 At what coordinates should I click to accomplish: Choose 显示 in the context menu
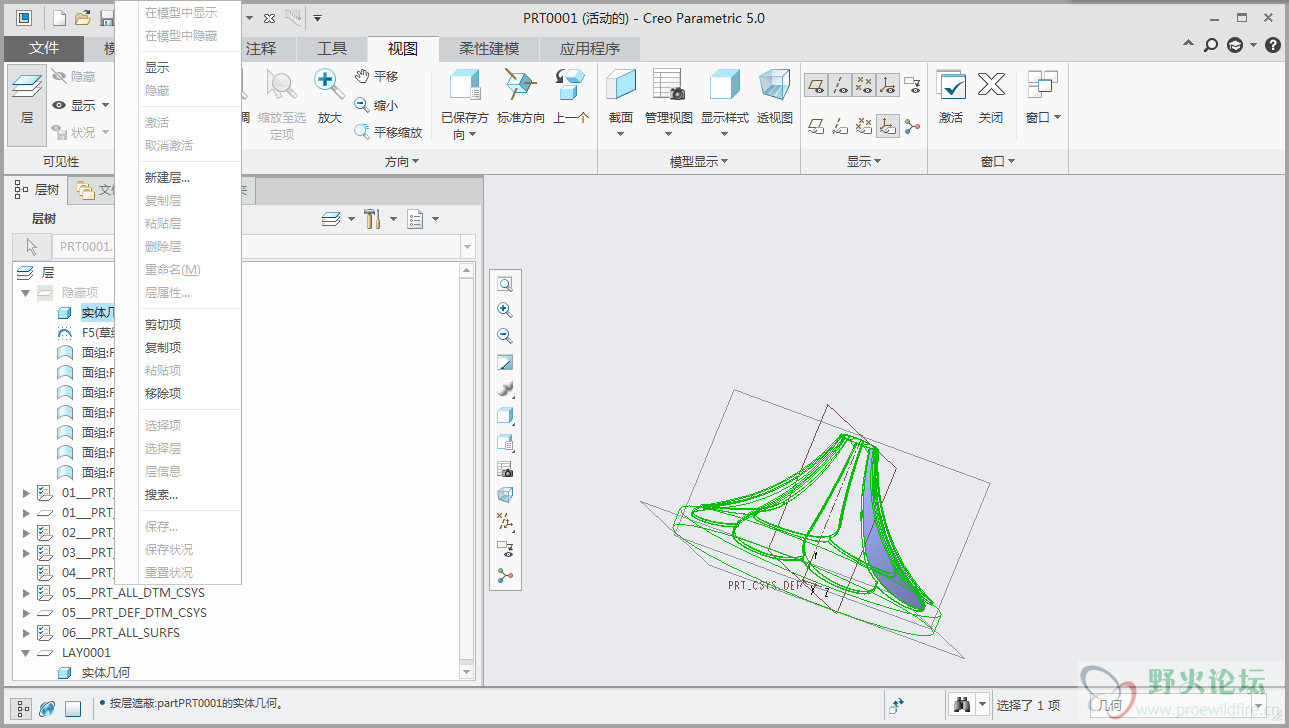157,67
